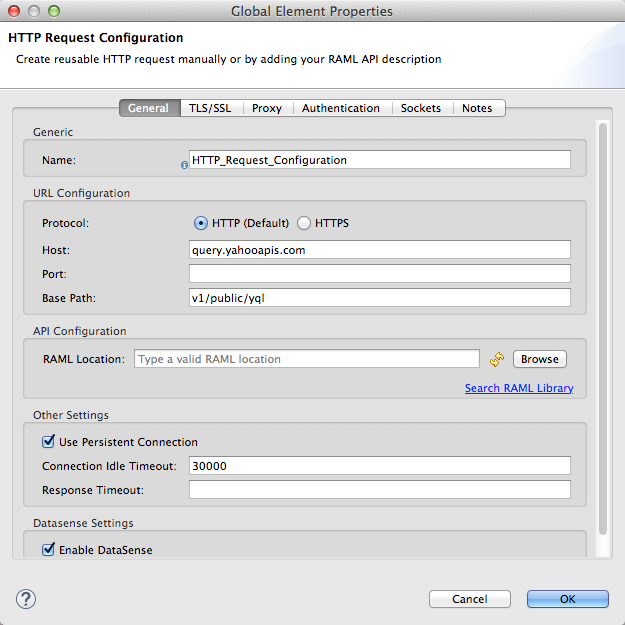Cancel the HTTP request configuration

click(469, 599)
